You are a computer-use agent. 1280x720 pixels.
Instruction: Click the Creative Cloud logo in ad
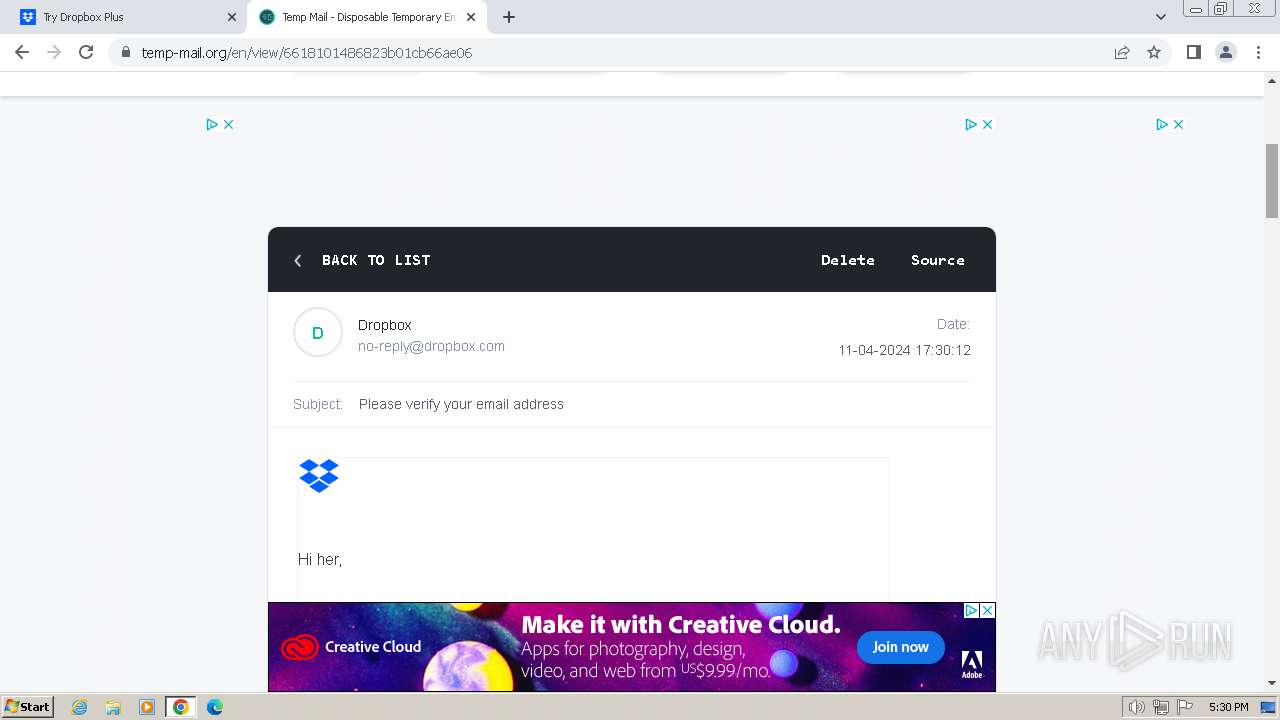[x=351, y=647]
